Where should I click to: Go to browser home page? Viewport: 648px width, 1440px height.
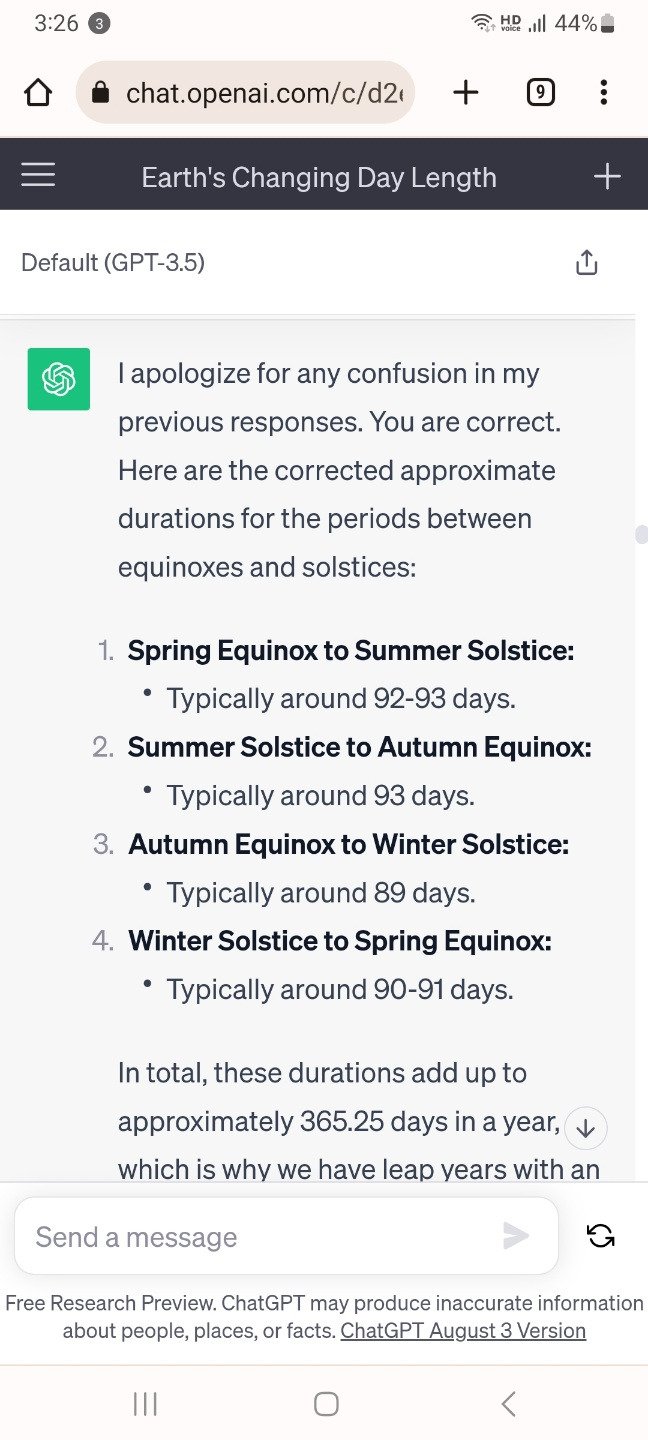pyautogui.click(x=38, y=93)
